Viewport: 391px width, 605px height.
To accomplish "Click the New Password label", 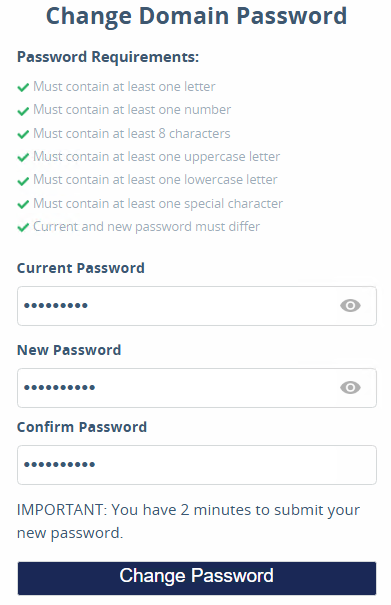I will 69,350.
